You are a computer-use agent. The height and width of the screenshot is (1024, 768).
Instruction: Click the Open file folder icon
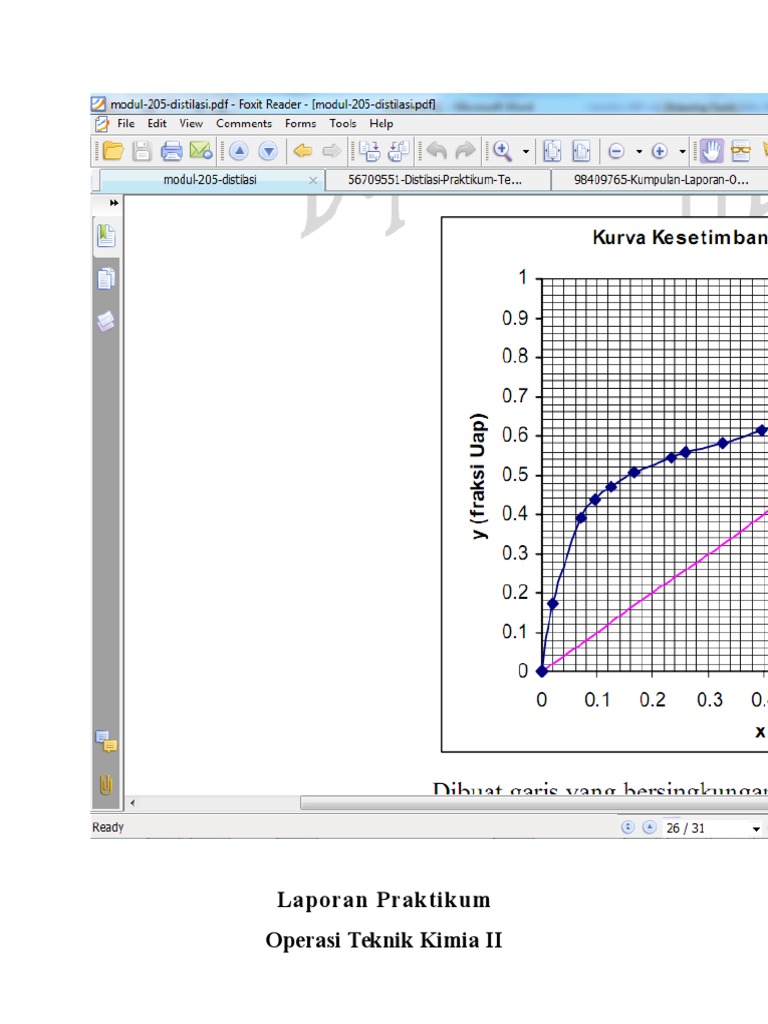point(113,151)
